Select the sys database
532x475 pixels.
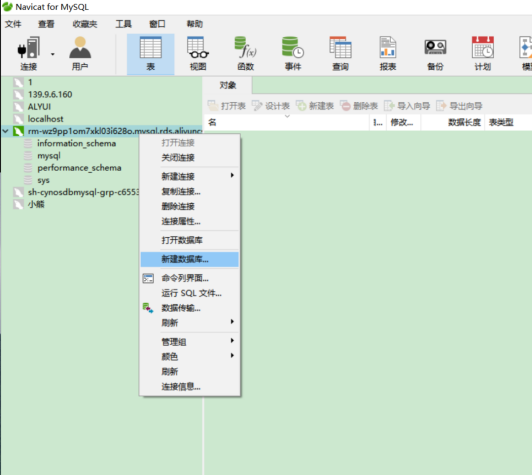43,180
